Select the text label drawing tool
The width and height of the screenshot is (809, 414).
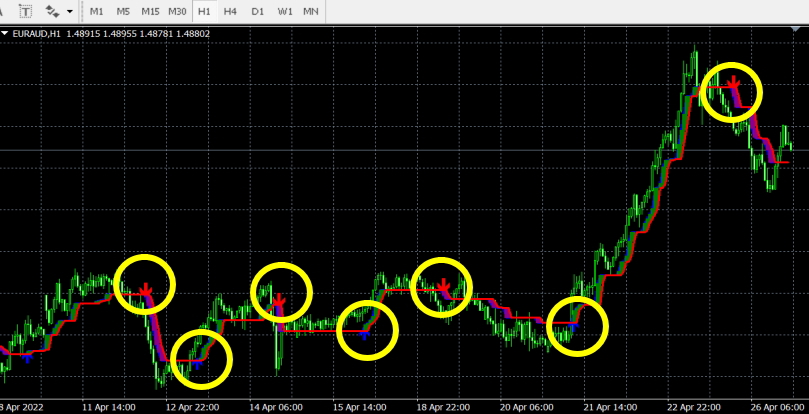click(x=25, y=11)
